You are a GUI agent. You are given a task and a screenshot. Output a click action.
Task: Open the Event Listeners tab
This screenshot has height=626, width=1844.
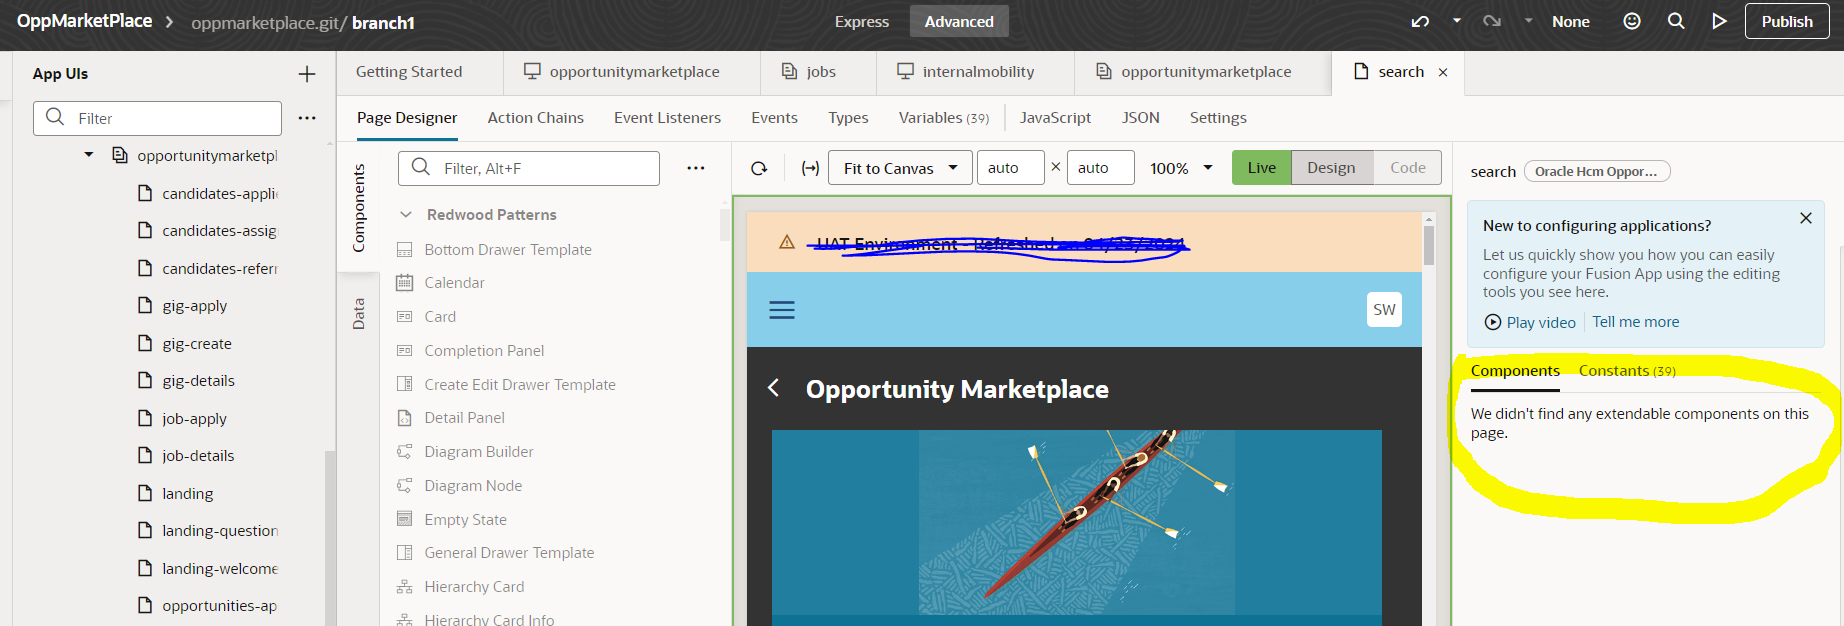667,118
